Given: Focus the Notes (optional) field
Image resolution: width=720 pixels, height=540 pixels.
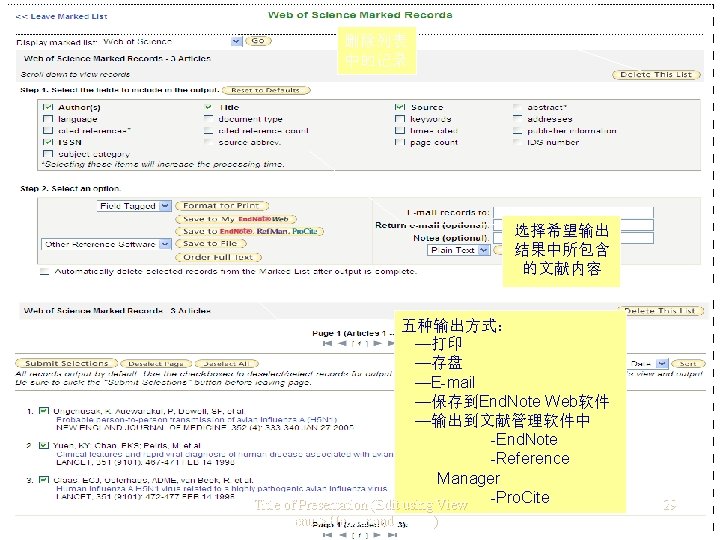Looking at the screenshot, I should pos(573,238).
